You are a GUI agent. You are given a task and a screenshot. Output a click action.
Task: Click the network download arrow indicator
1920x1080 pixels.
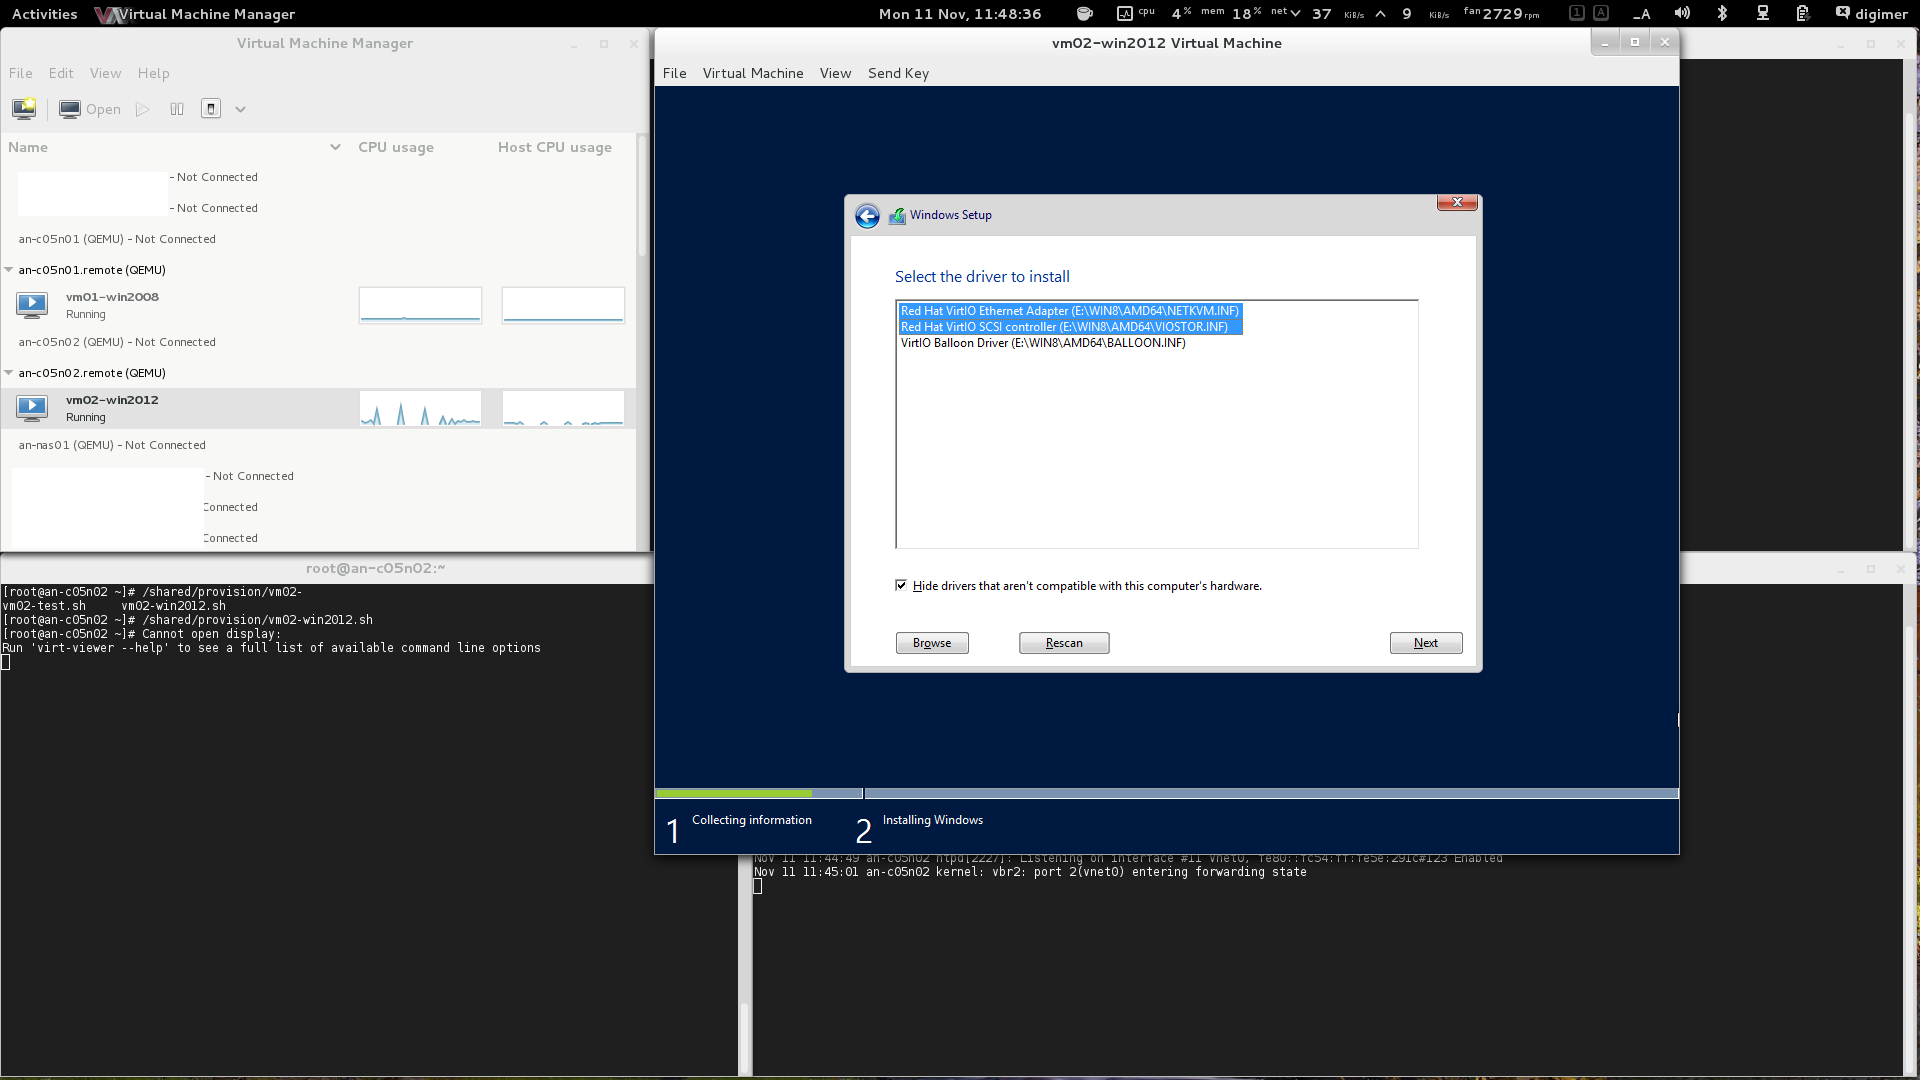click(x=1296, y=14)
